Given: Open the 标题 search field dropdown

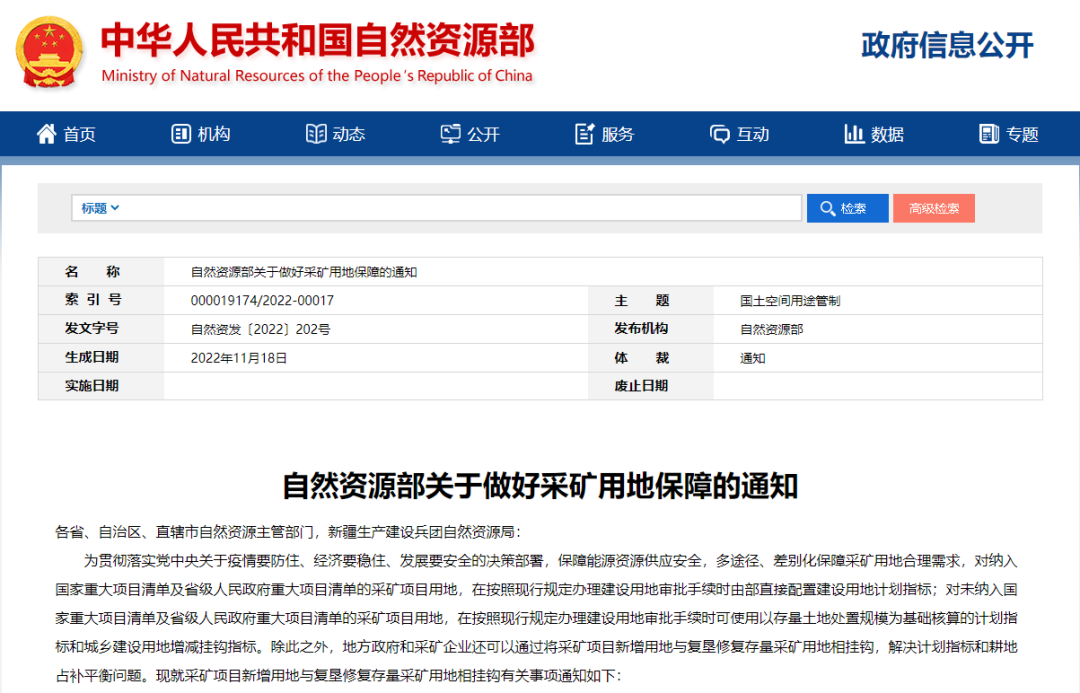Looking at the screenshot, I should click(101, 208).
